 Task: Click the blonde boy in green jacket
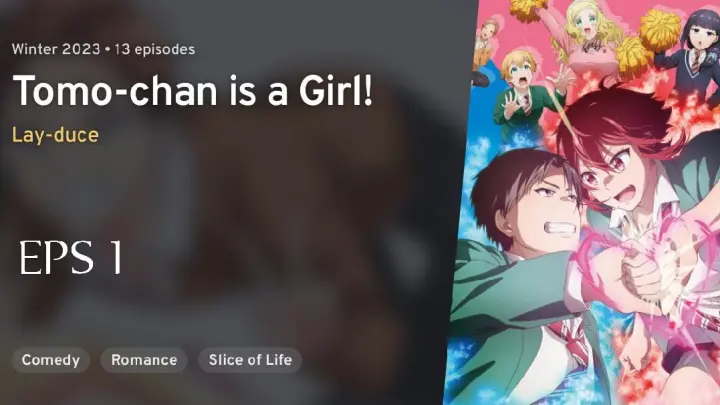click(x=519, y=92)
